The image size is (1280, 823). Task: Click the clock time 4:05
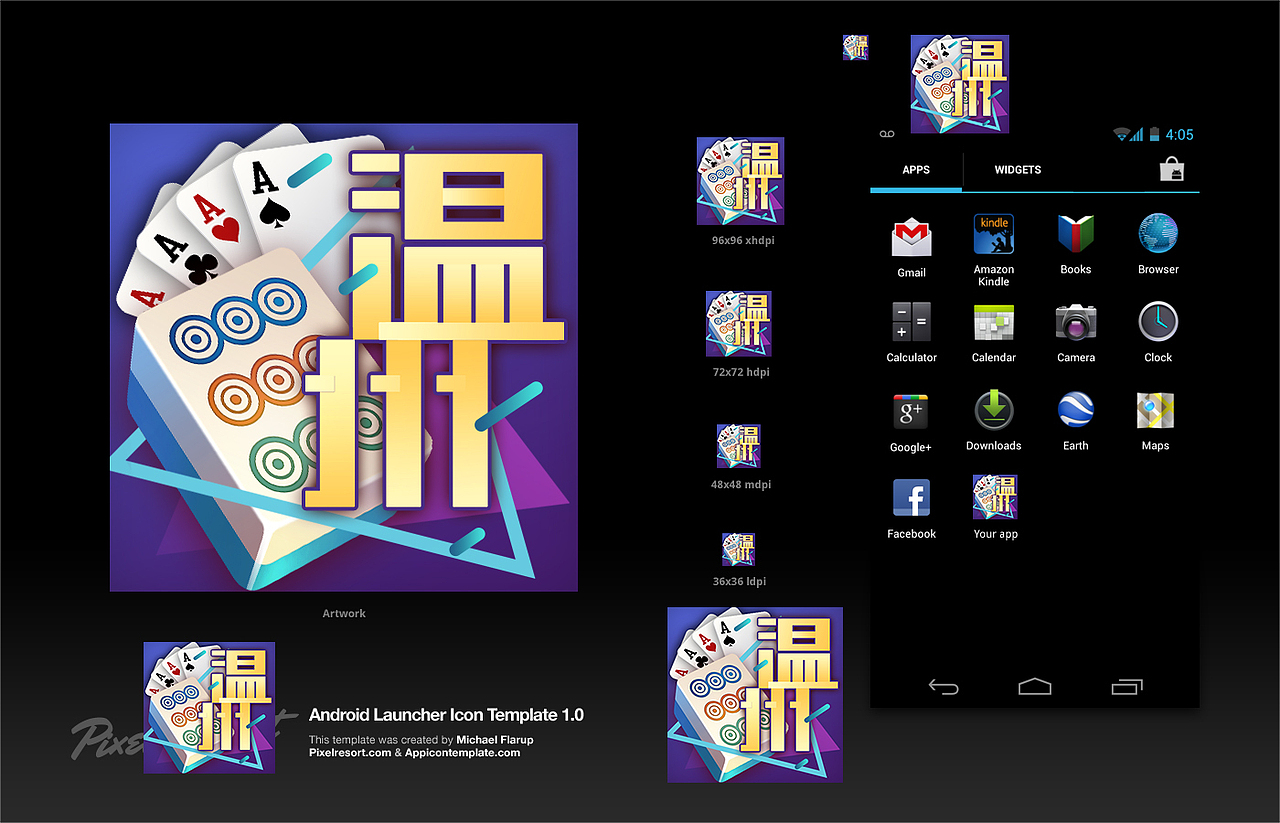click(1179, 134)
